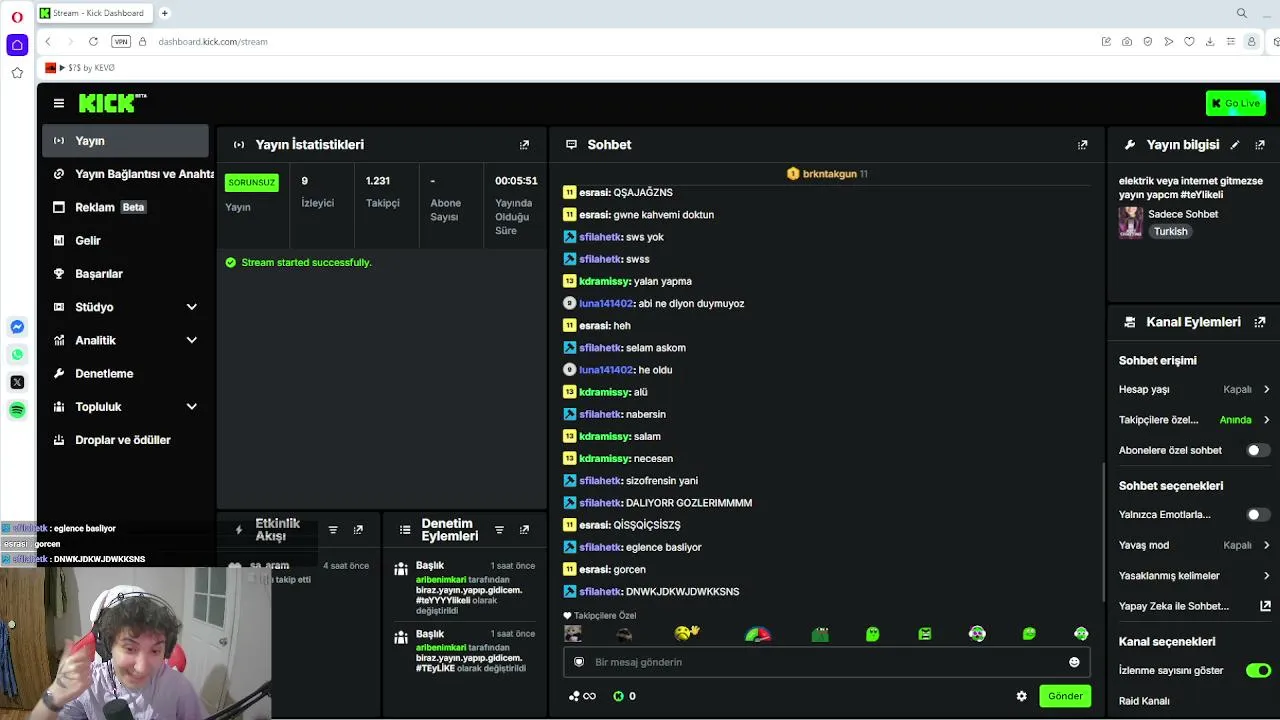
Task: Open a new browser tab
Action: point(165,13)
